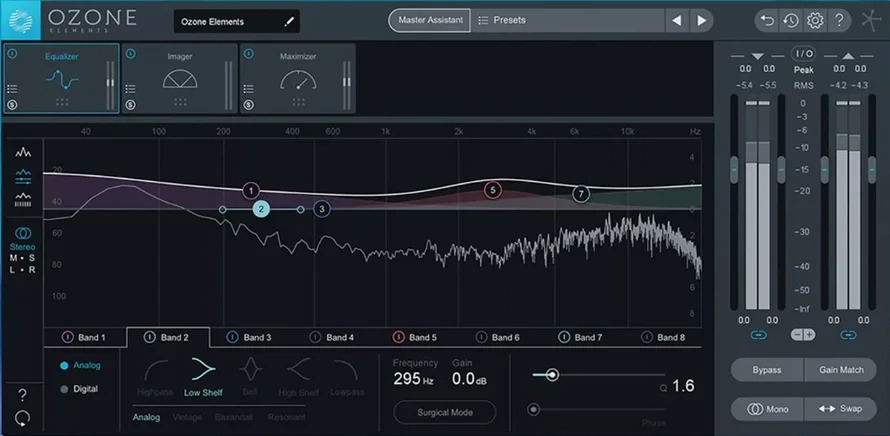The width and height of the screenshot is (890, 436).
Task: Open the Band 4 tab
Action: [x=333, y=337]
